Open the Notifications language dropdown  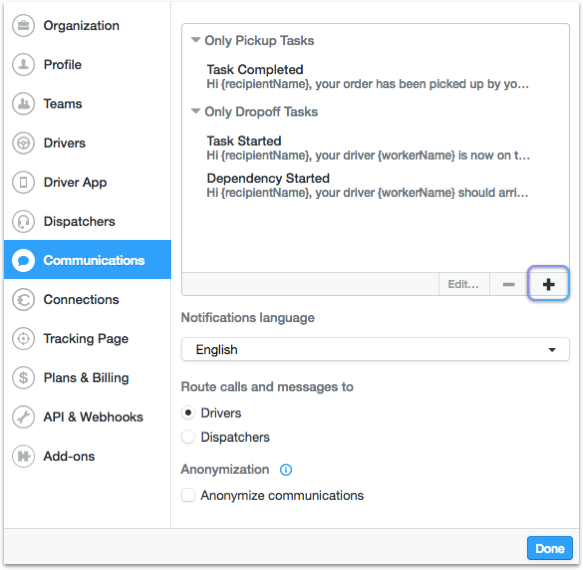[x=375, y=350]
